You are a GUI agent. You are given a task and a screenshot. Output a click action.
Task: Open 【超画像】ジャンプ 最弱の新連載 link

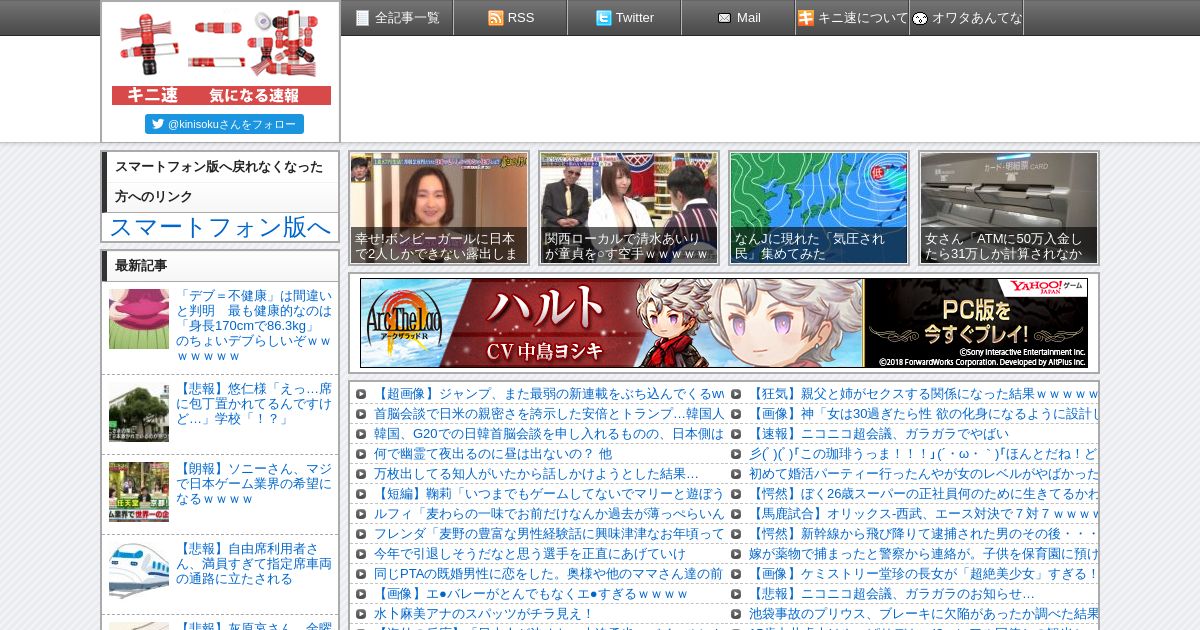click(x=549, y=394)
